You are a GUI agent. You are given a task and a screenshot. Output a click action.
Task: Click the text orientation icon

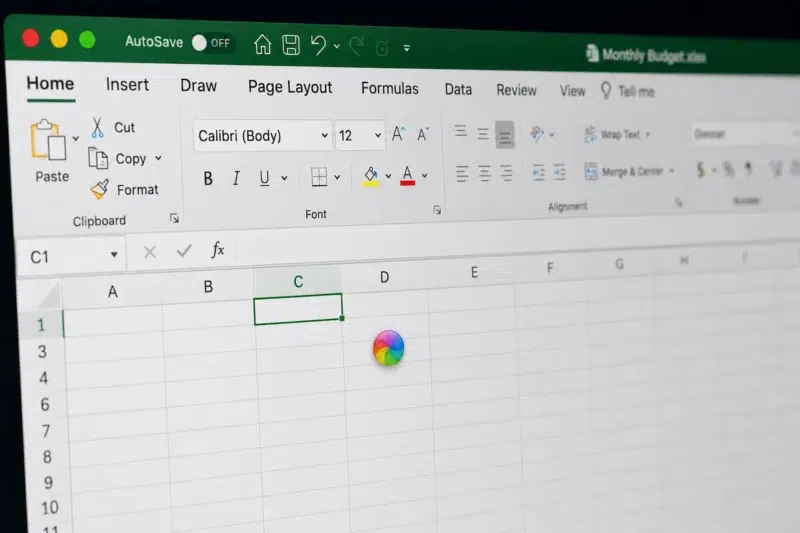click(x=537, y=134)
